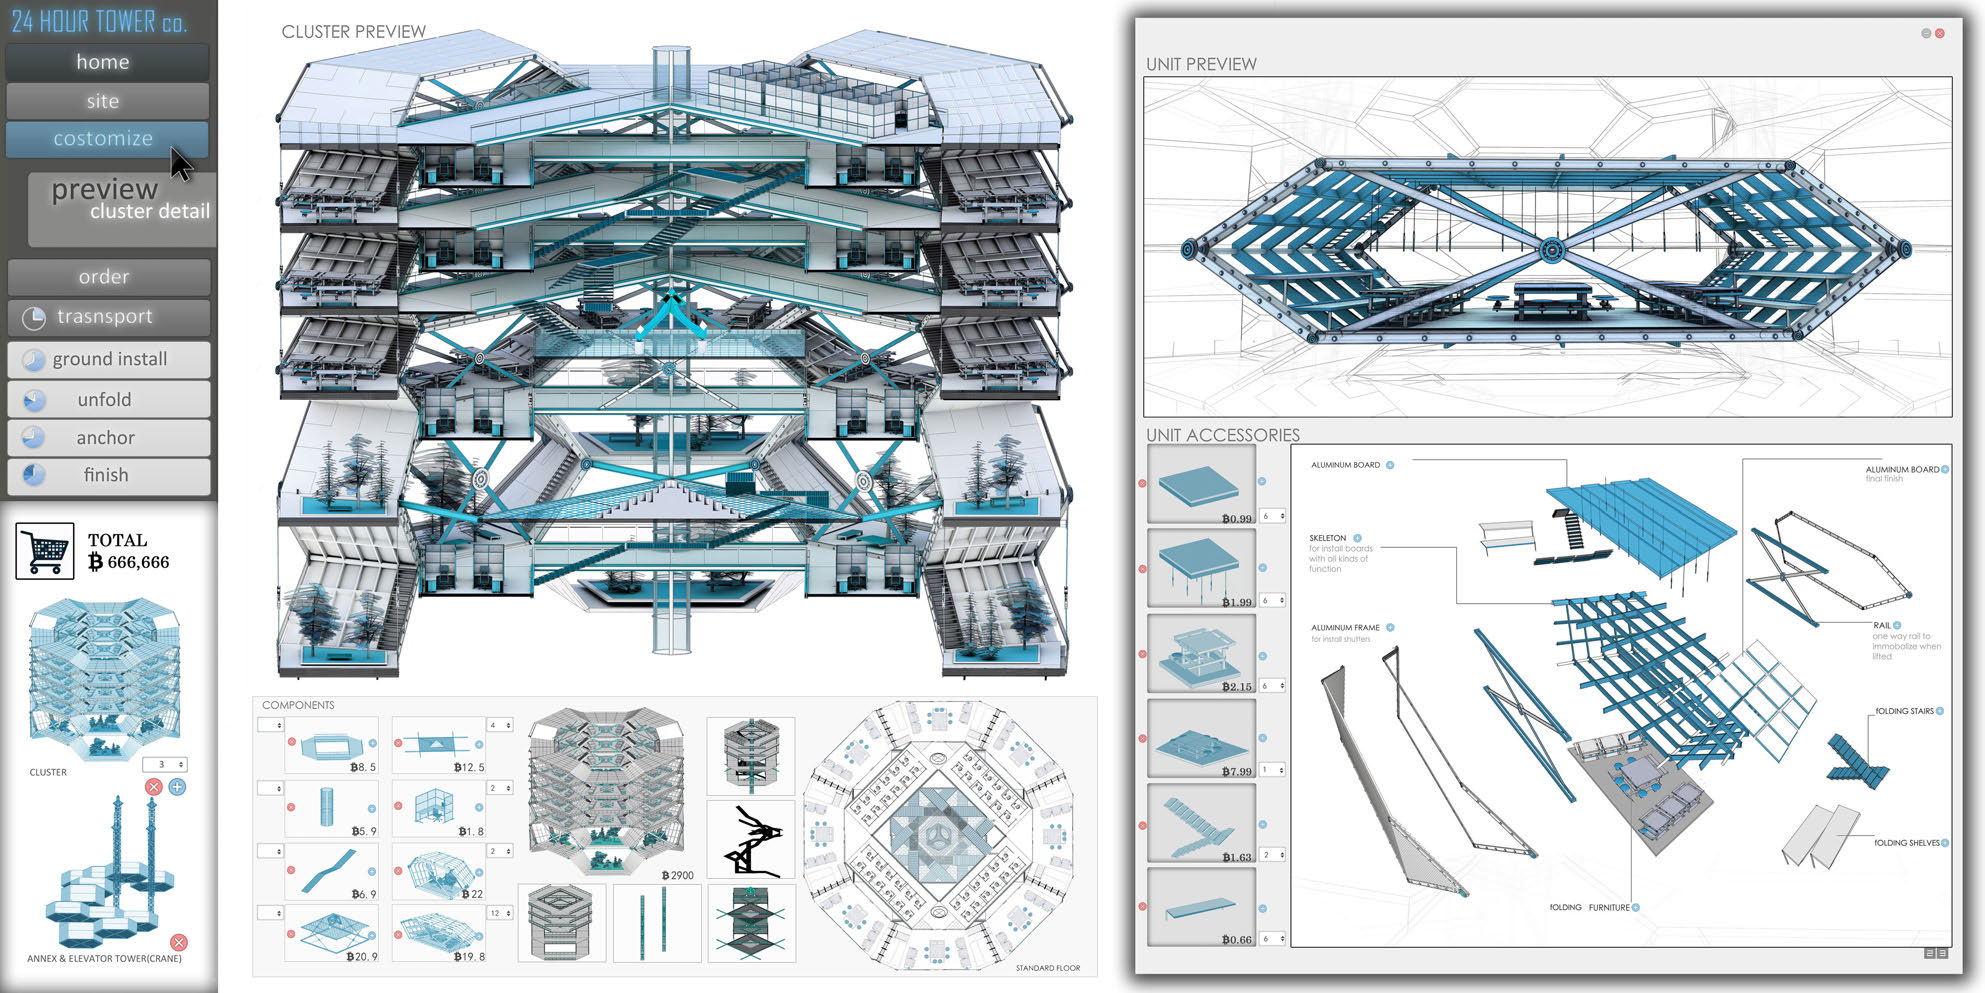Open quantity stepper for ฿0.66 accessory
Screen dimensions: 1985x993
[1273, 938]
